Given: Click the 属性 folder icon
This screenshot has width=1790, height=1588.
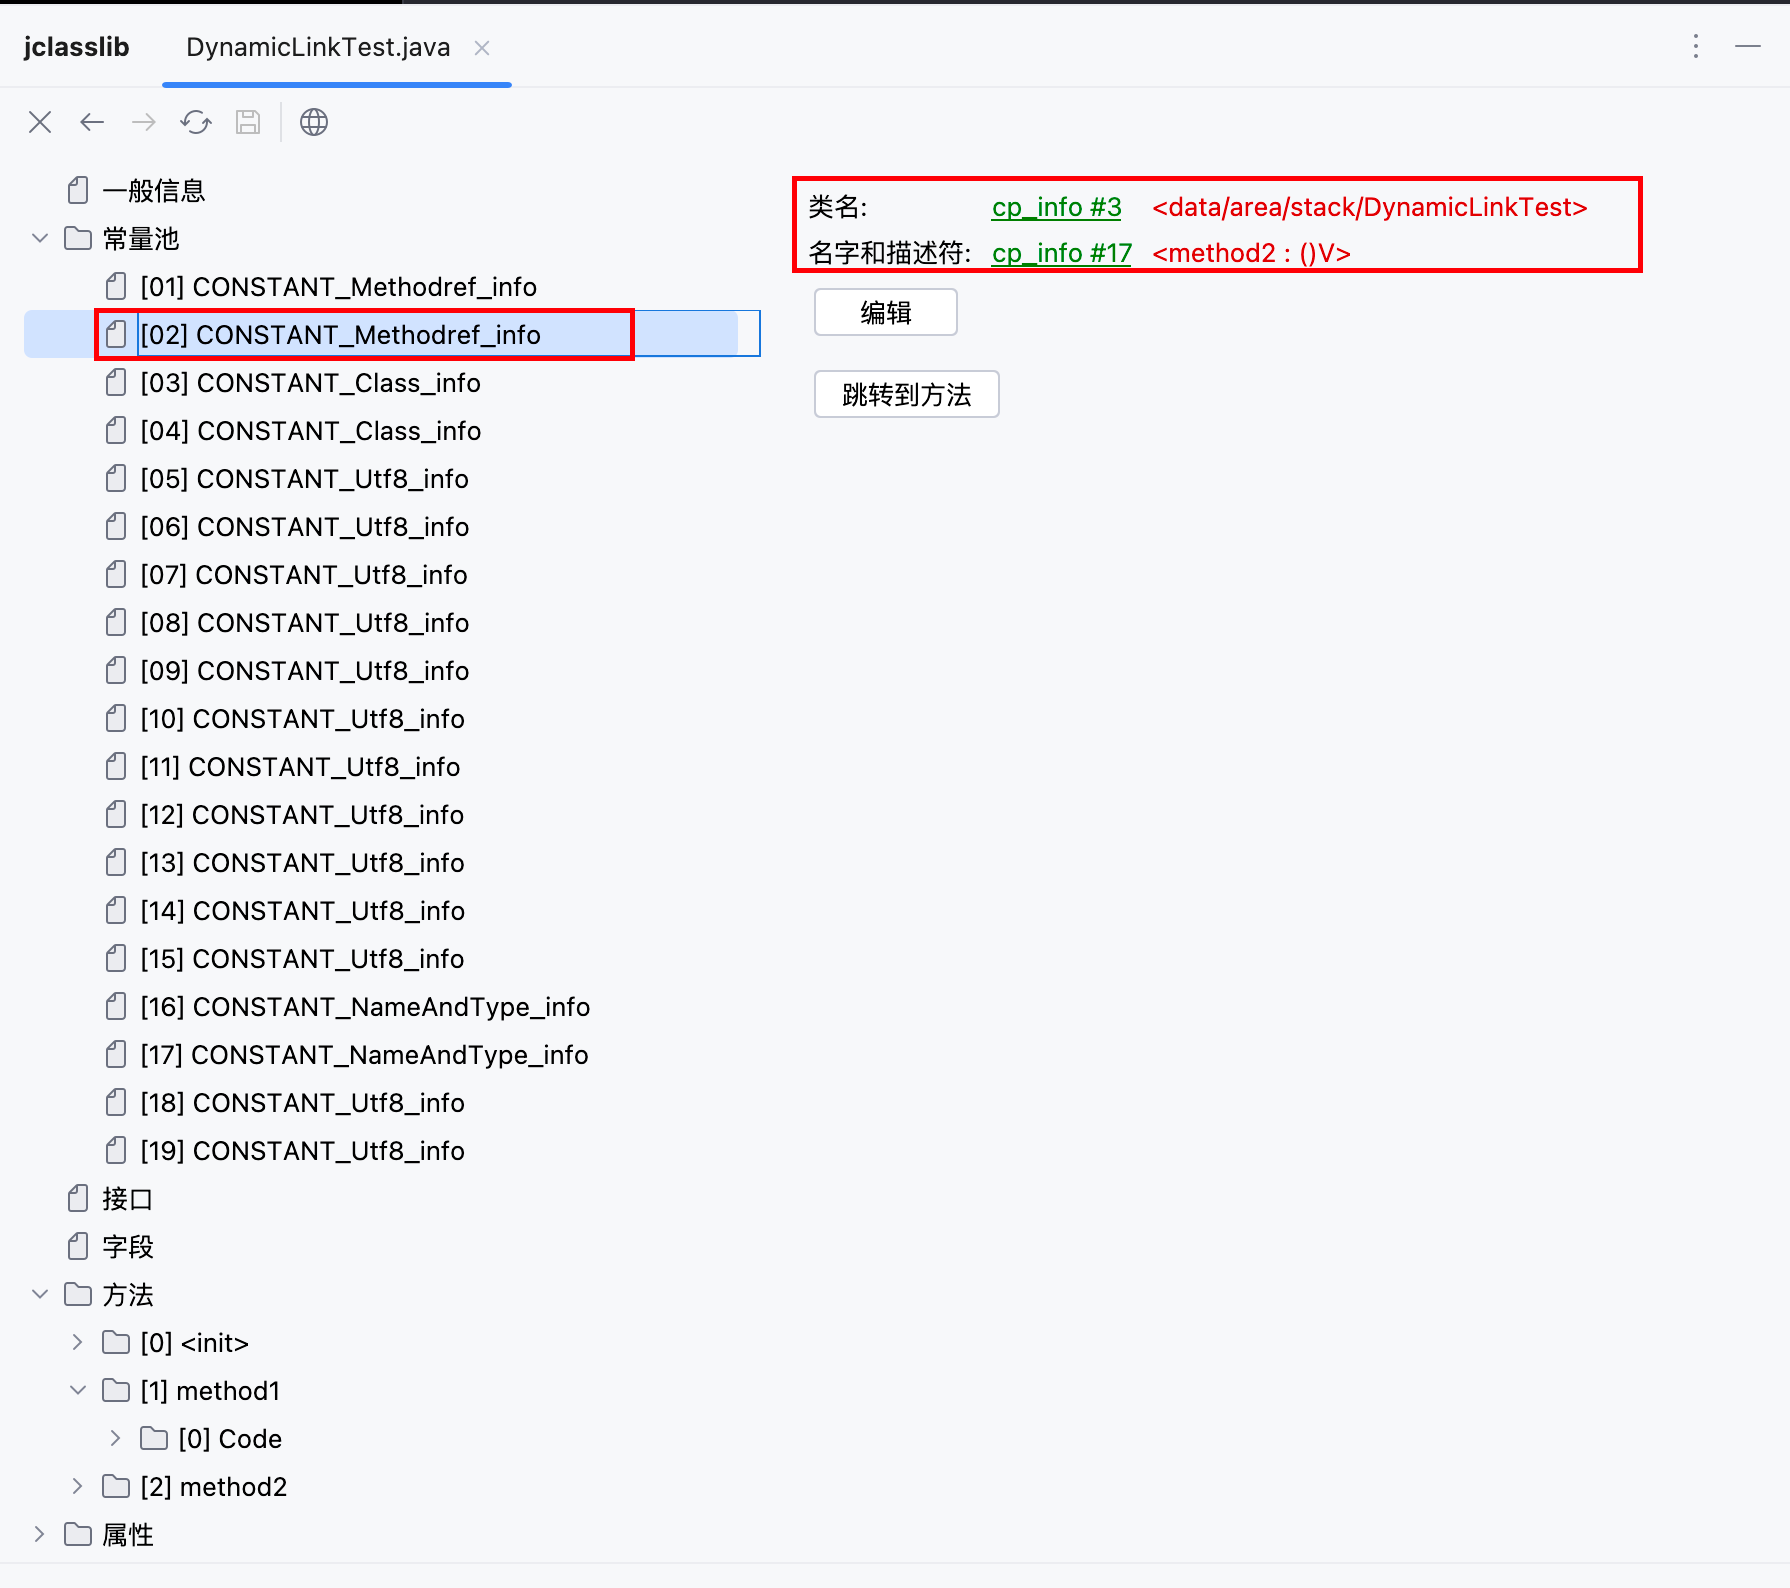Looking at the screenshot, I should click(x=78, y=1534).
